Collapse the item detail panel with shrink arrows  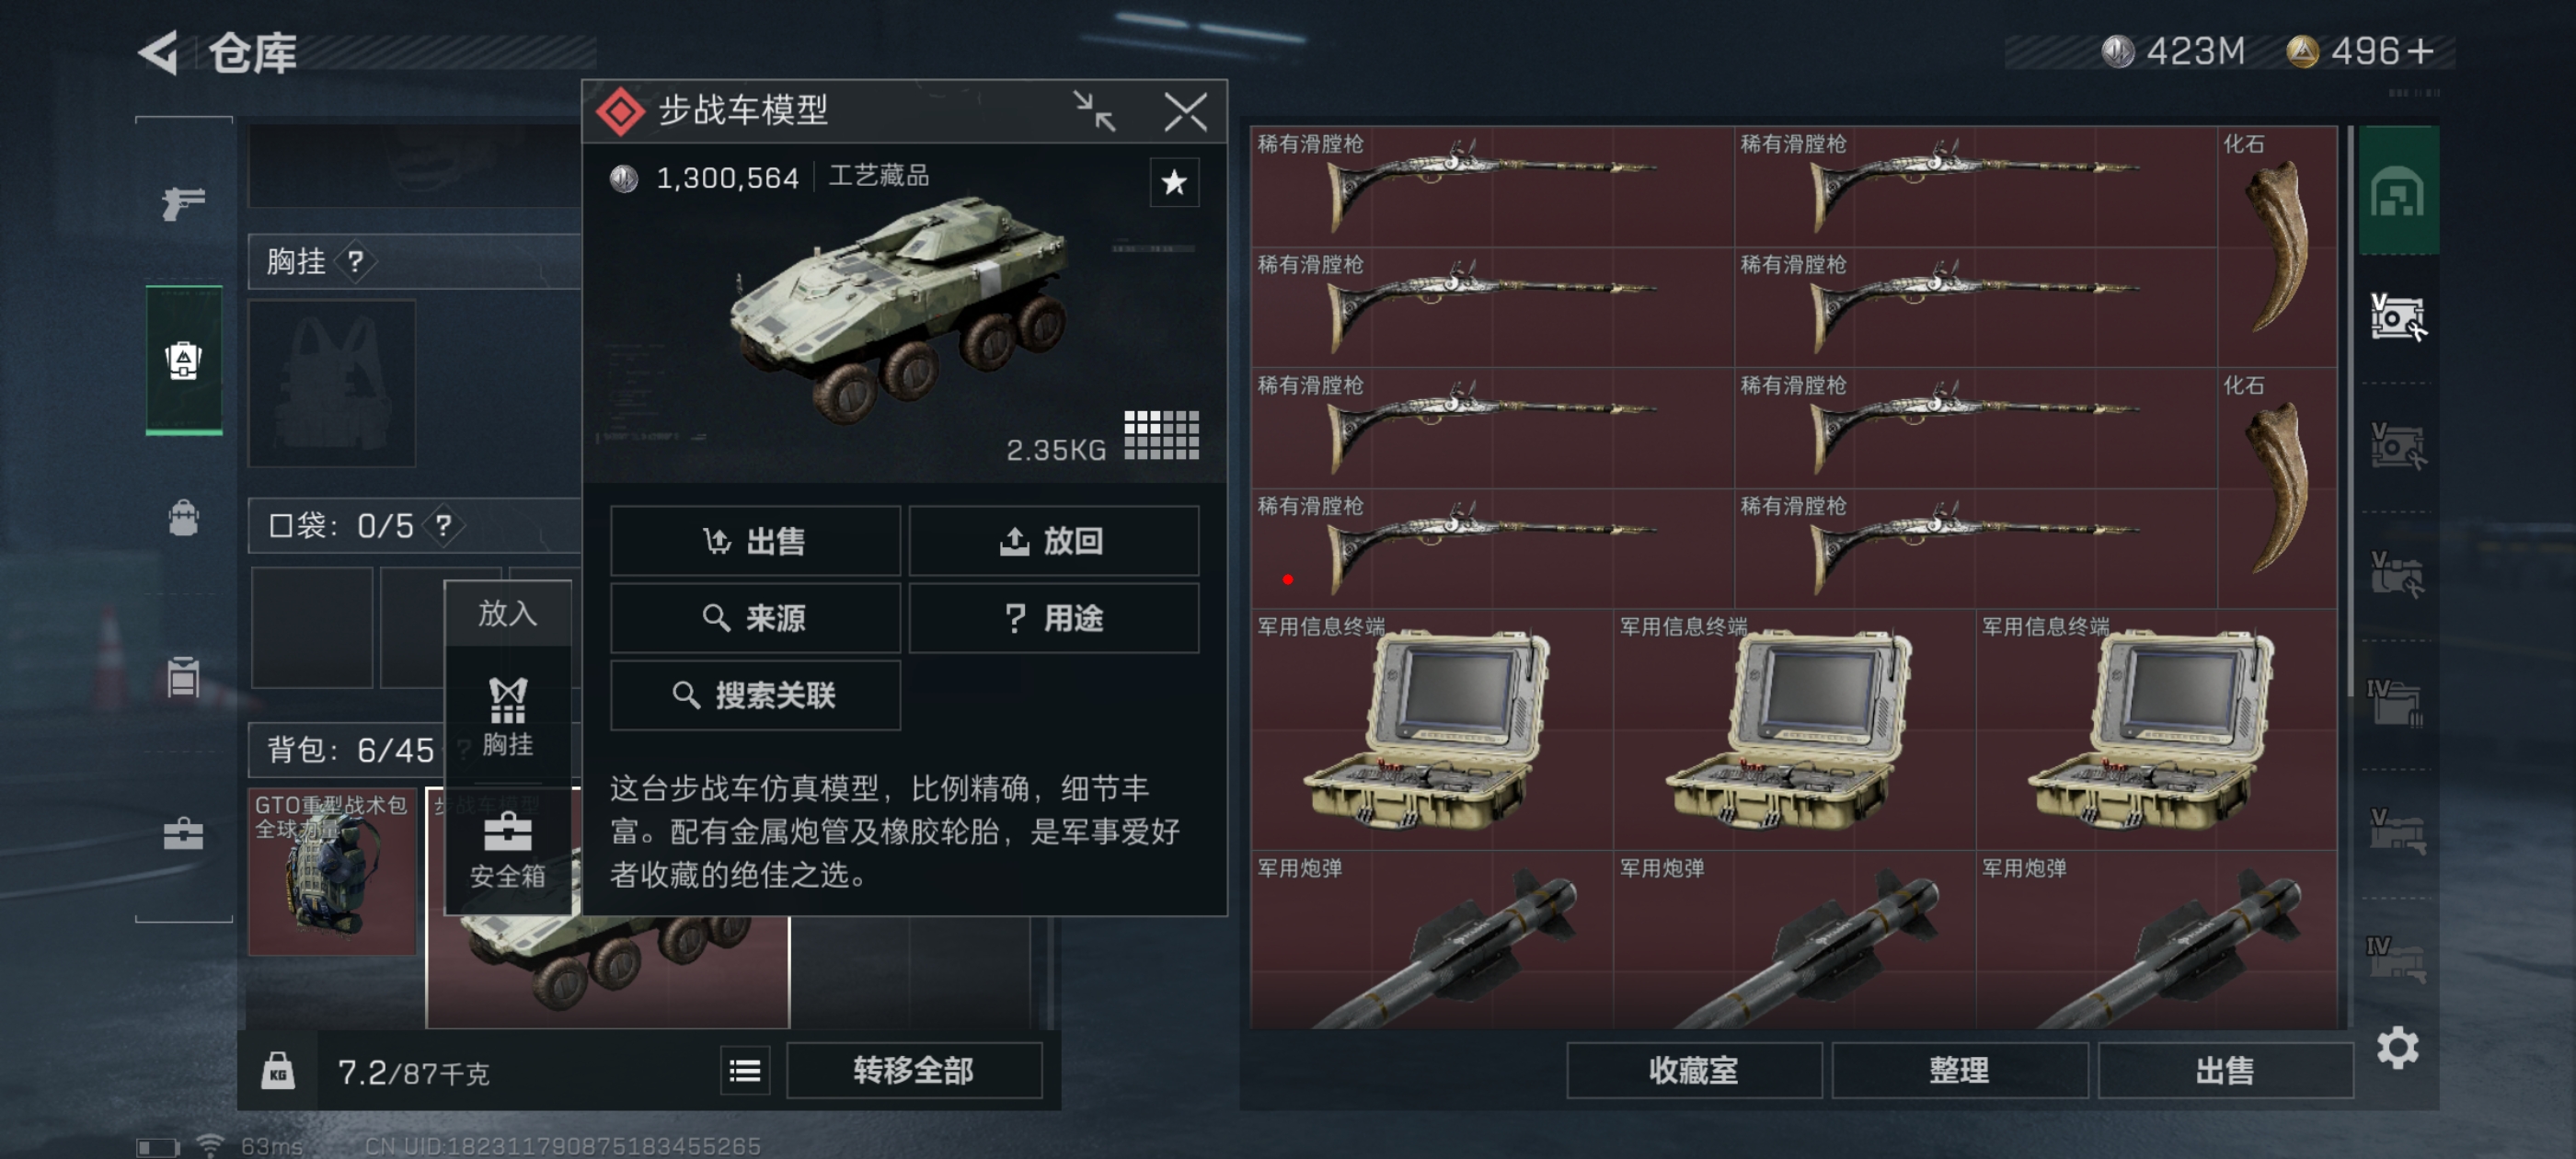click(x=1095, y=111)
